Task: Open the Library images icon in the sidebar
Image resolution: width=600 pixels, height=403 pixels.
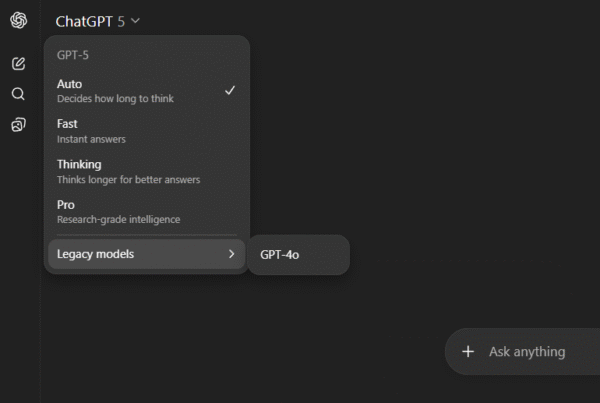Action: pos(18,125)
